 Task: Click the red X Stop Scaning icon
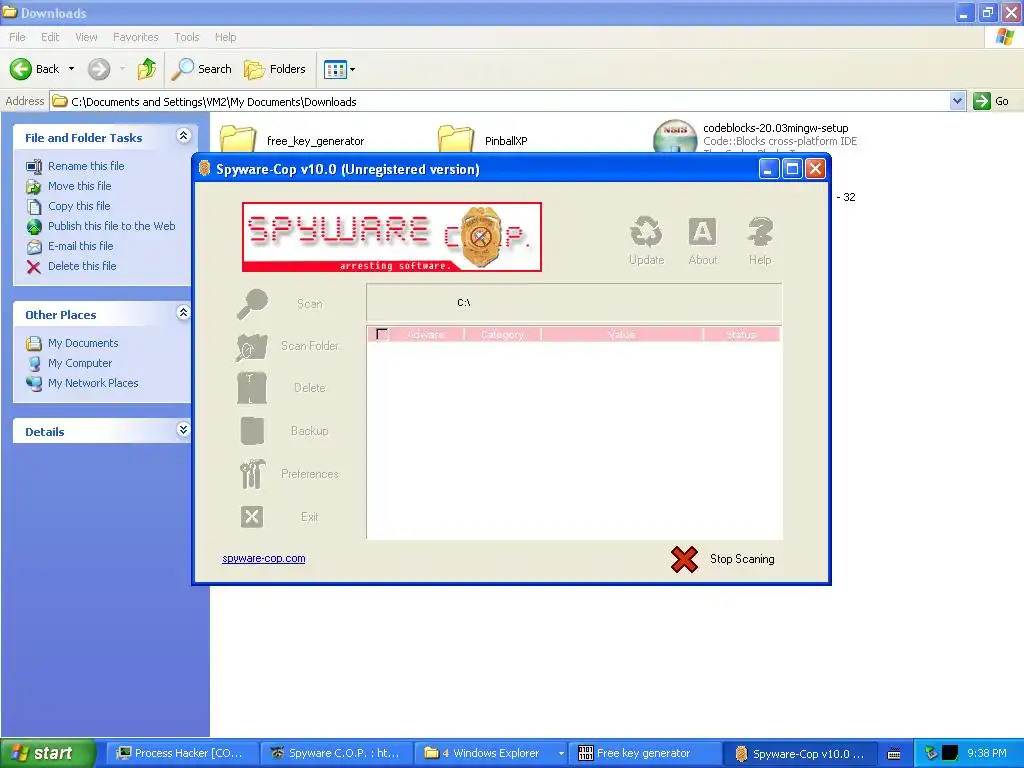(x=684, y=559)
